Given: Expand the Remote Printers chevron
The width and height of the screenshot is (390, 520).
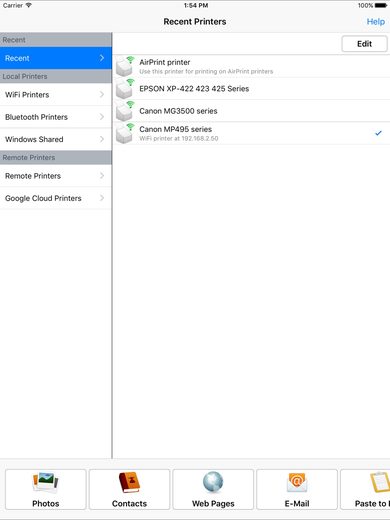Looking at the screenshot, I should click(x=102, y=175).
